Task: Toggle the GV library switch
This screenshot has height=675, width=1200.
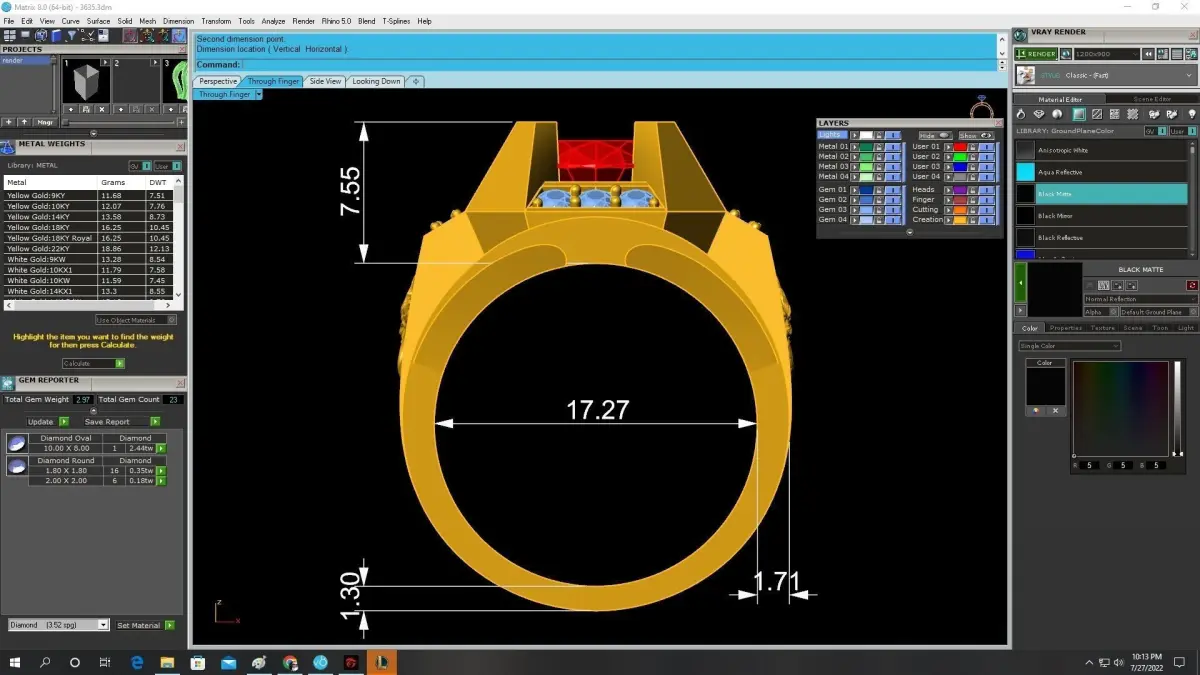Action: 1156,131
